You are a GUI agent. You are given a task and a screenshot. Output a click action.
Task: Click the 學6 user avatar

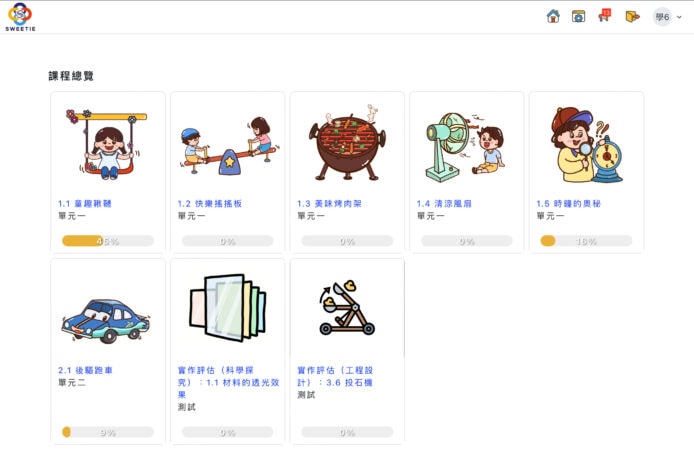(663, 17)
